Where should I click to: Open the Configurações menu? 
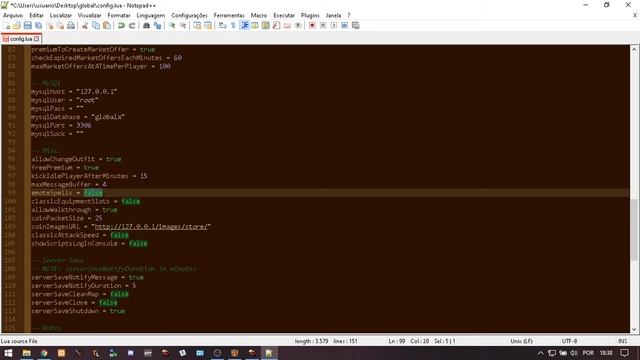189,15
